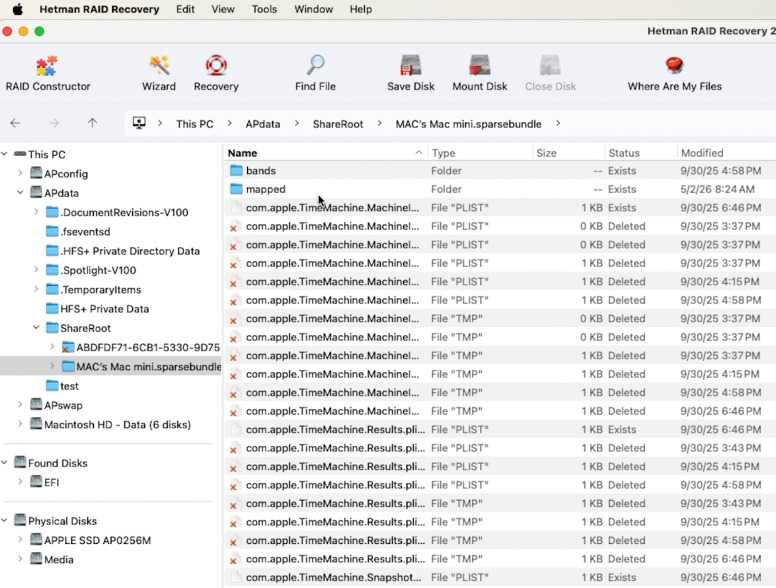Screen dimensions: 776x588
Task: Go up one folder level
Action: click(x=93, y=123)
